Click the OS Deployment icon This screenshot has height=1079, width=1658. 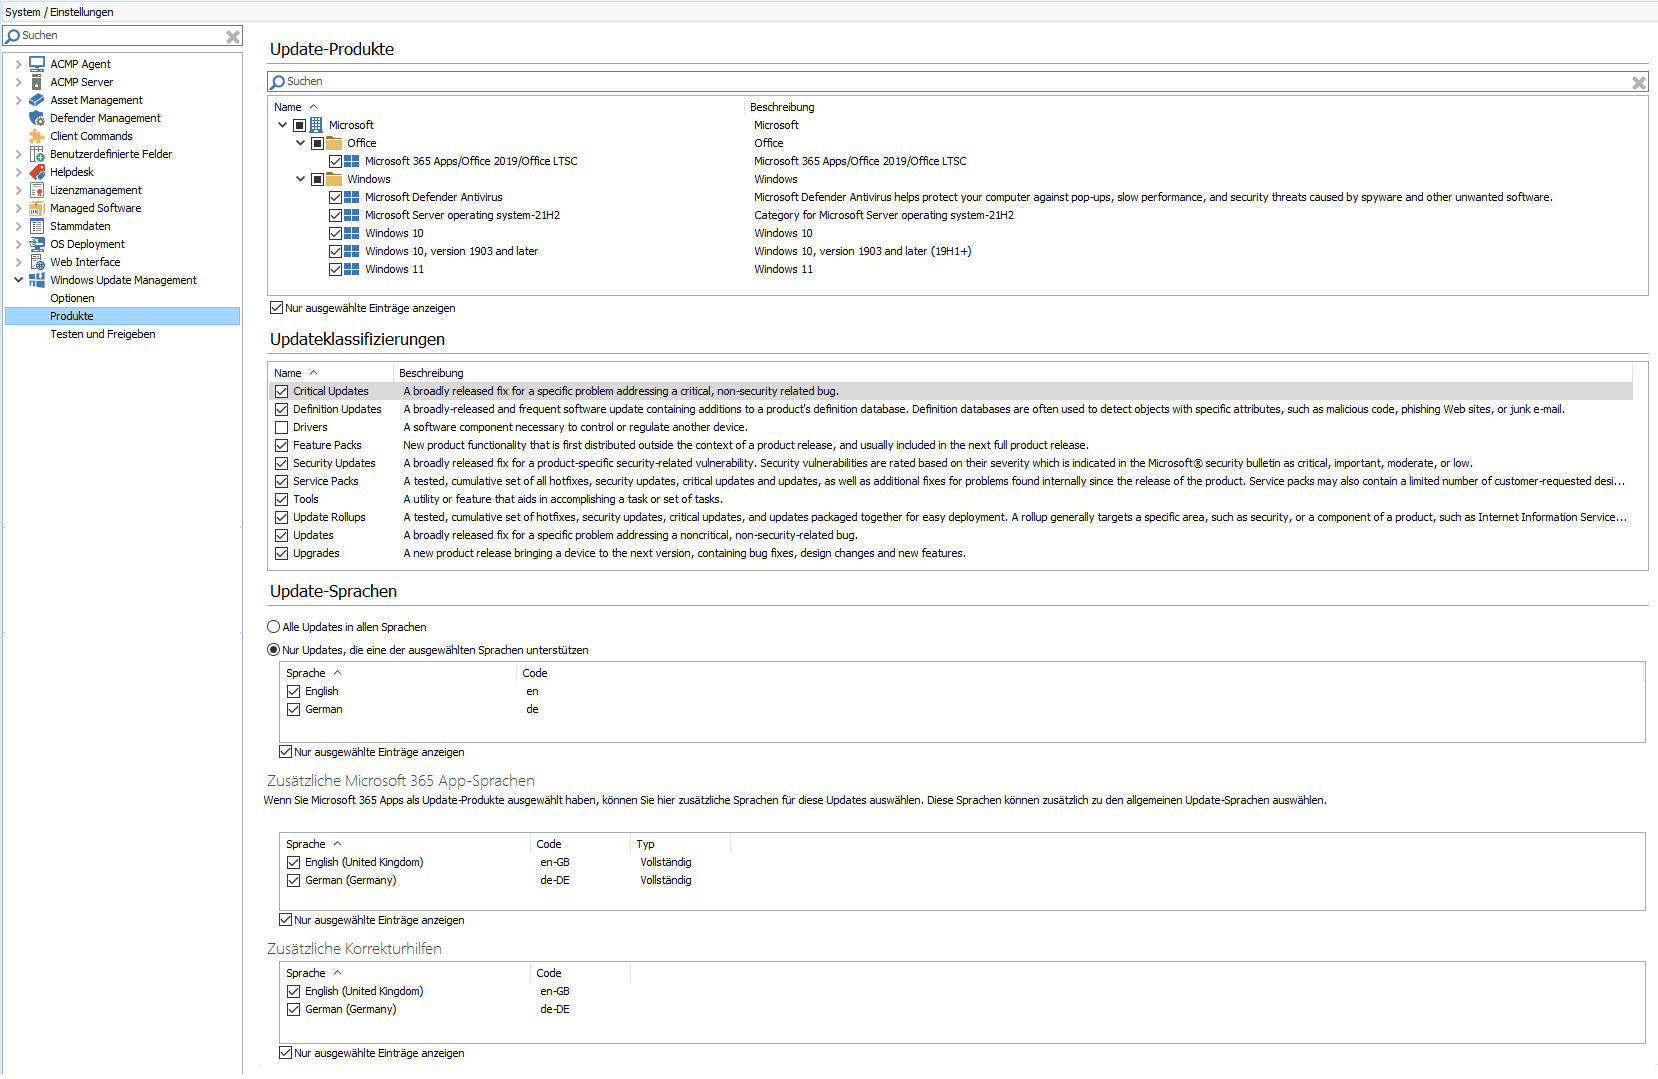(x=37, y=244)
